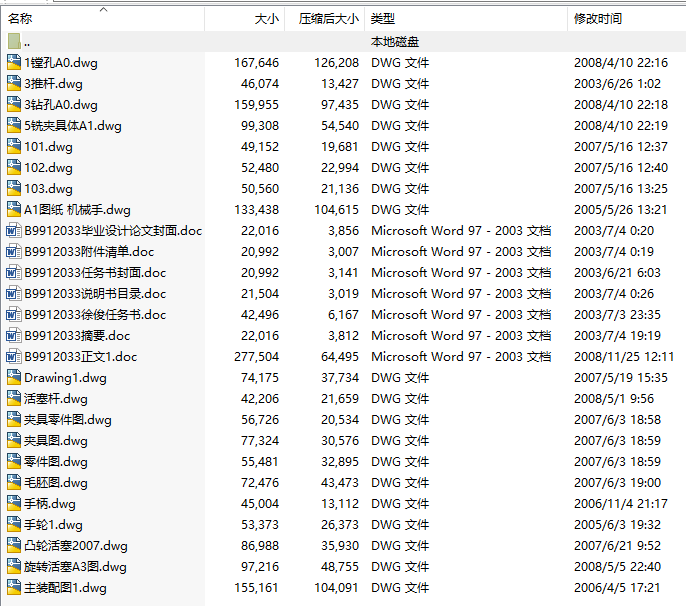Select the 夹具图.dwg file icon
Image resolution: width=686 pixels, height=606 pixels.
point(14,441)
